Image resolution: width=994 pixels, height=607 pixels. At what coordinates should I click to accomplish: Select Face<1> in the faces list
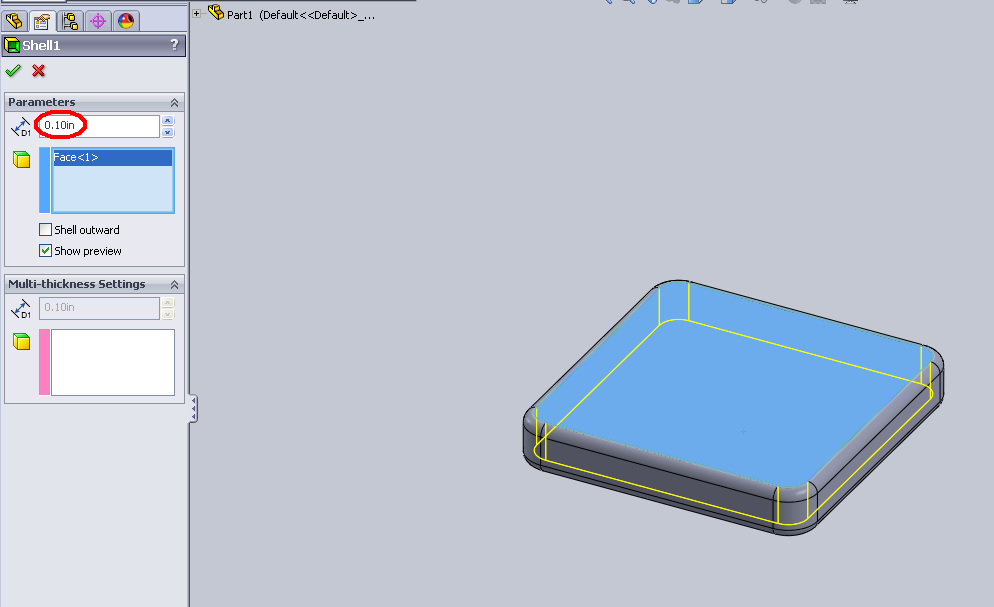[112, 157]
